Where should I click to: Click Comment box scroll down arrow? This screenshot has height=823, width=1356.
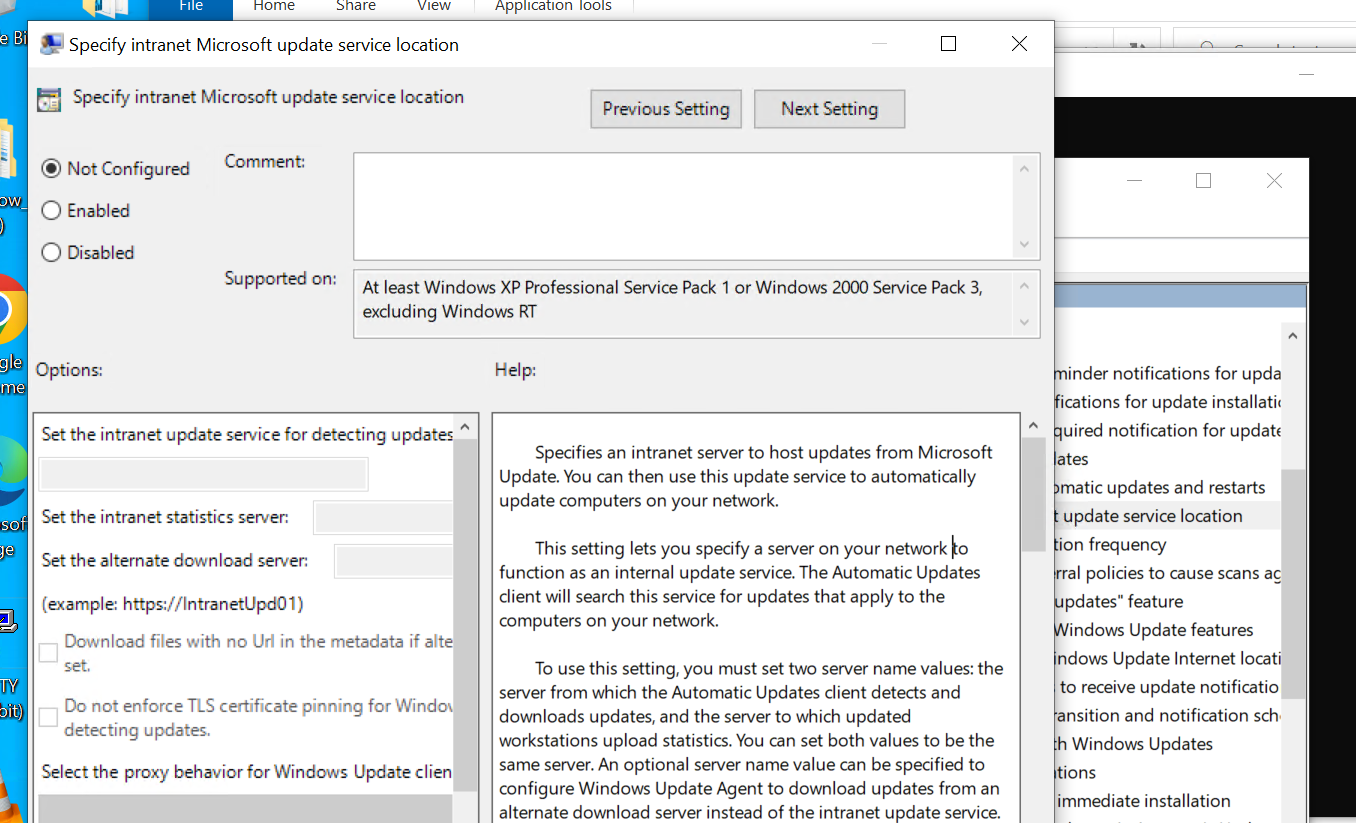coord(1024,244)
